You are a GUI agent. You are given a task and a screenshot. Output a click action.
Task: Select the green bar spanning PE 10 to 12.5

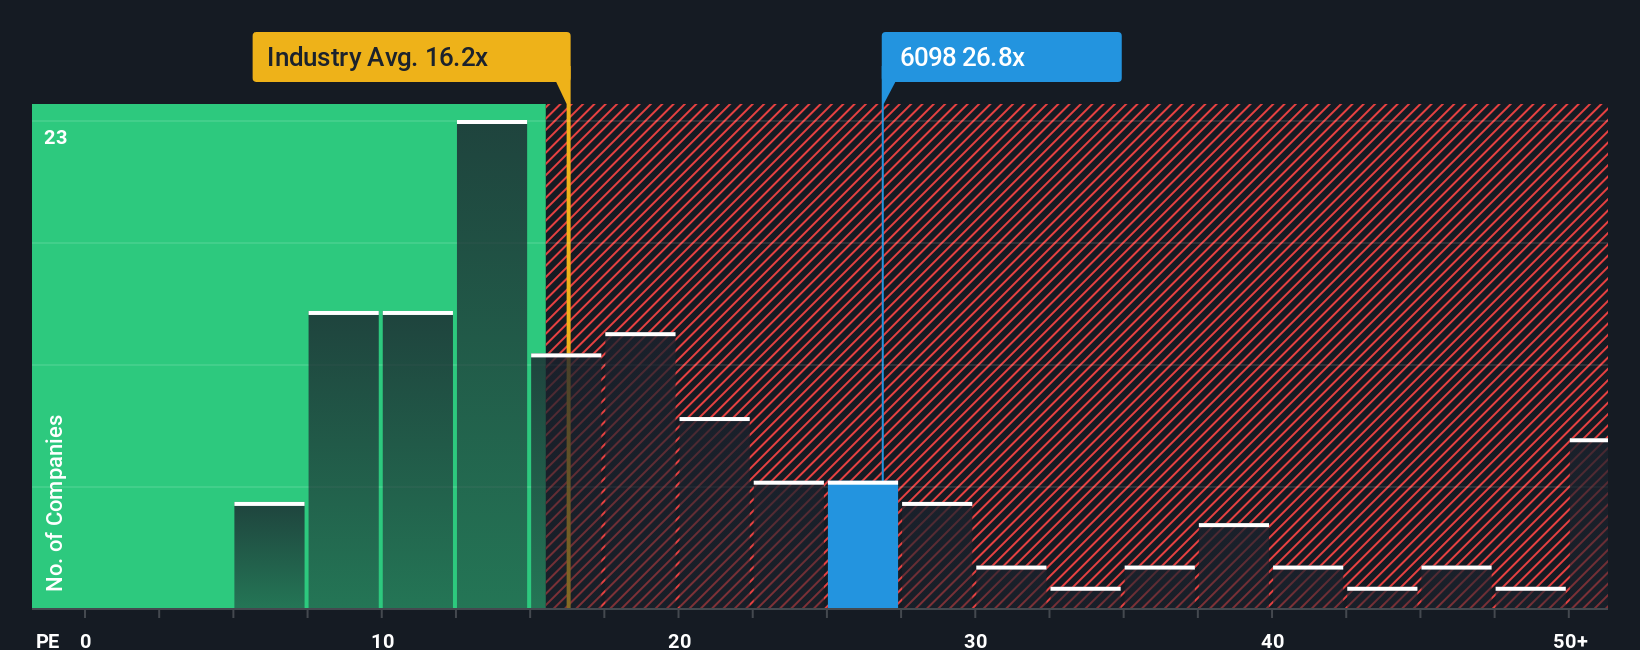pyautogui.click(x=418, y=460)
